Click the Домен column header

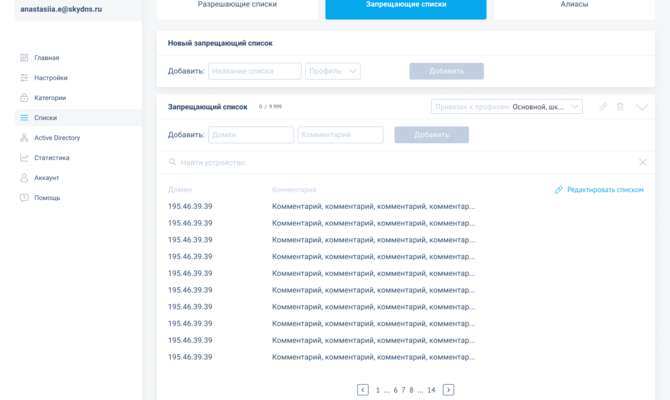[180, 189]
